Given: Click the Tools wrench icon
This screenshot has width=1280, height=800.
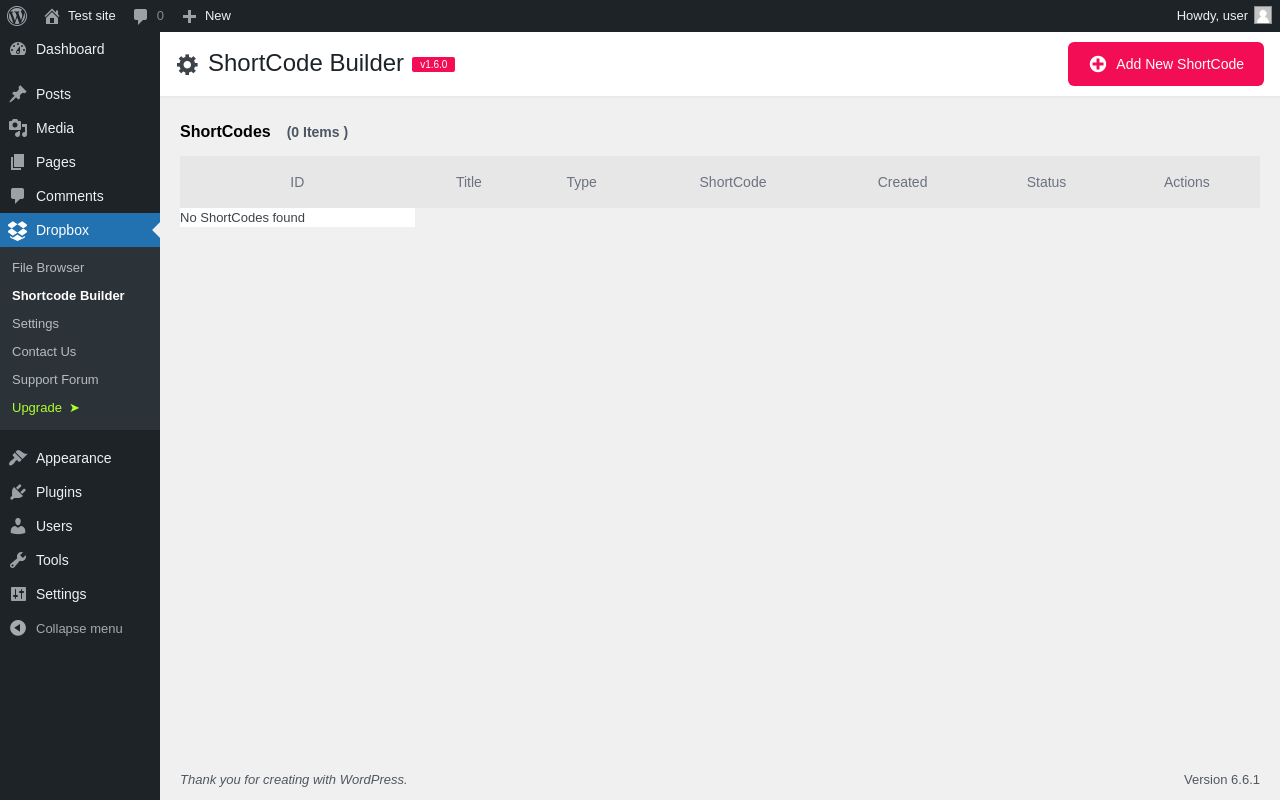Looking at the screenshot, I should (x=18, y=560).
